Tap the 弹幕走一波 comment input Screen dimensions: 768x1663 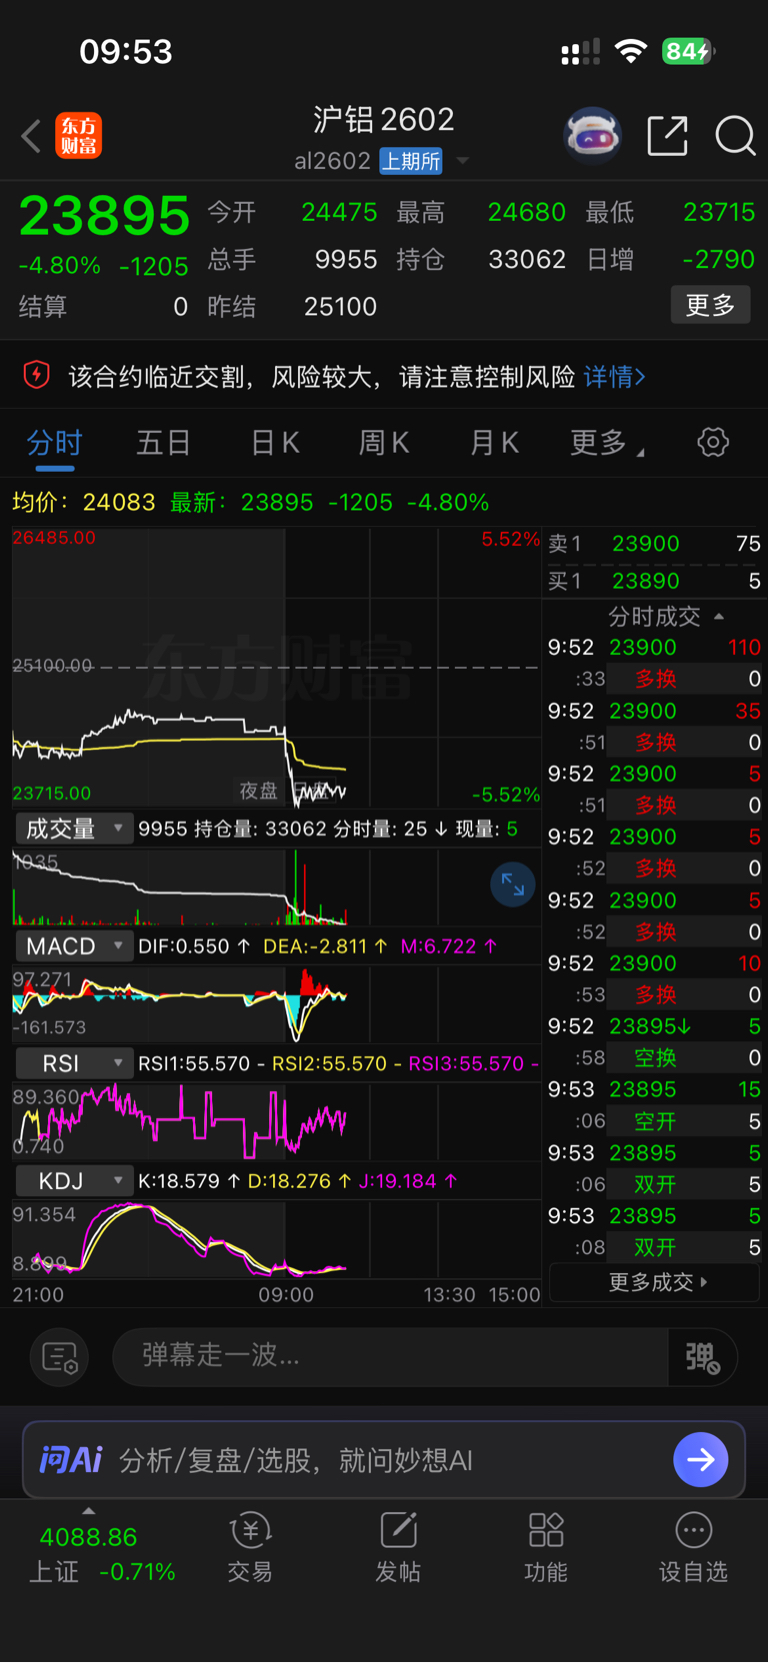point(390,1357)
